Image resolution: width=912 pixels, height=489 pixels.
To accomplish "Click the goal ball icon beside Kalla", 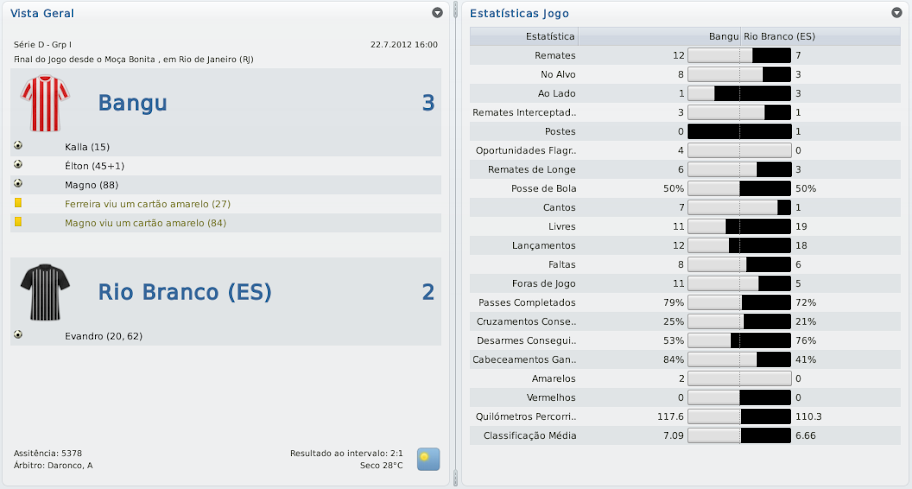I will coord(18,146).
